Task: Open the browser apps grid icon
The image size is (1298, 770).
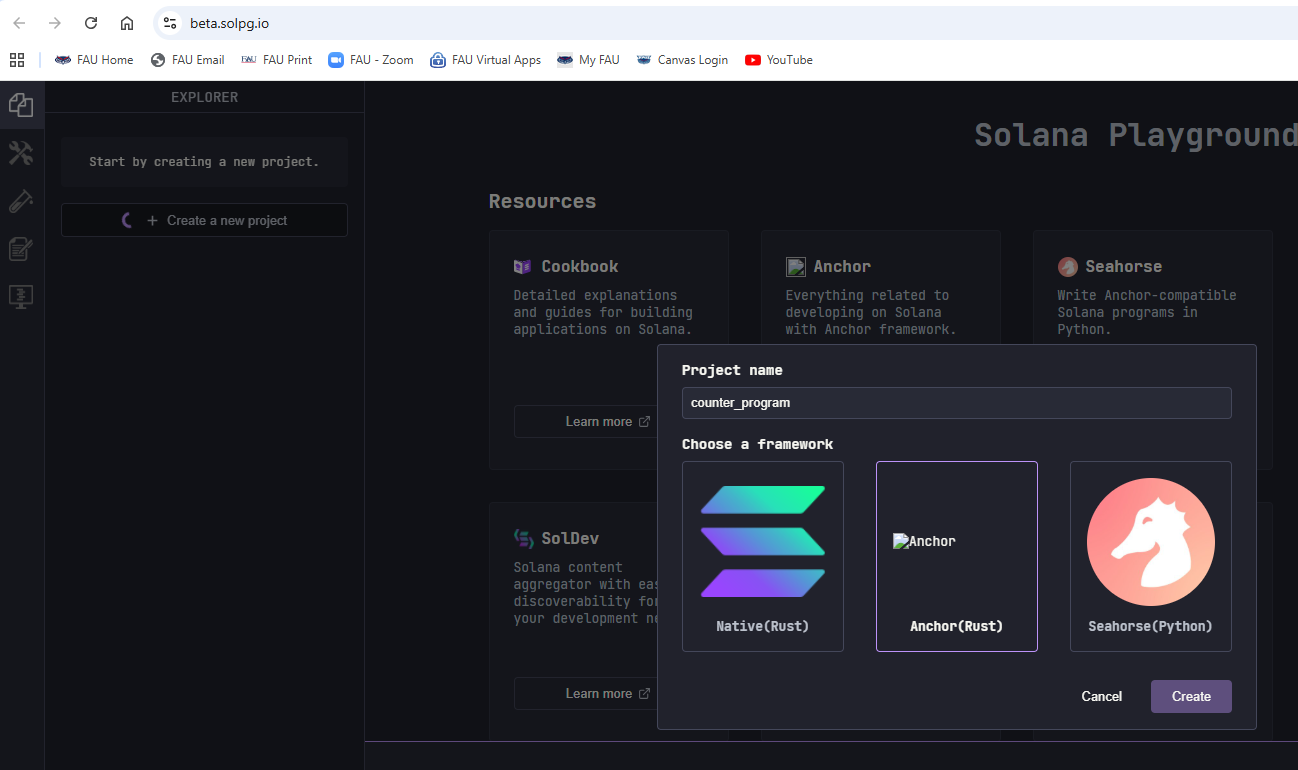Action: point(17,60)
